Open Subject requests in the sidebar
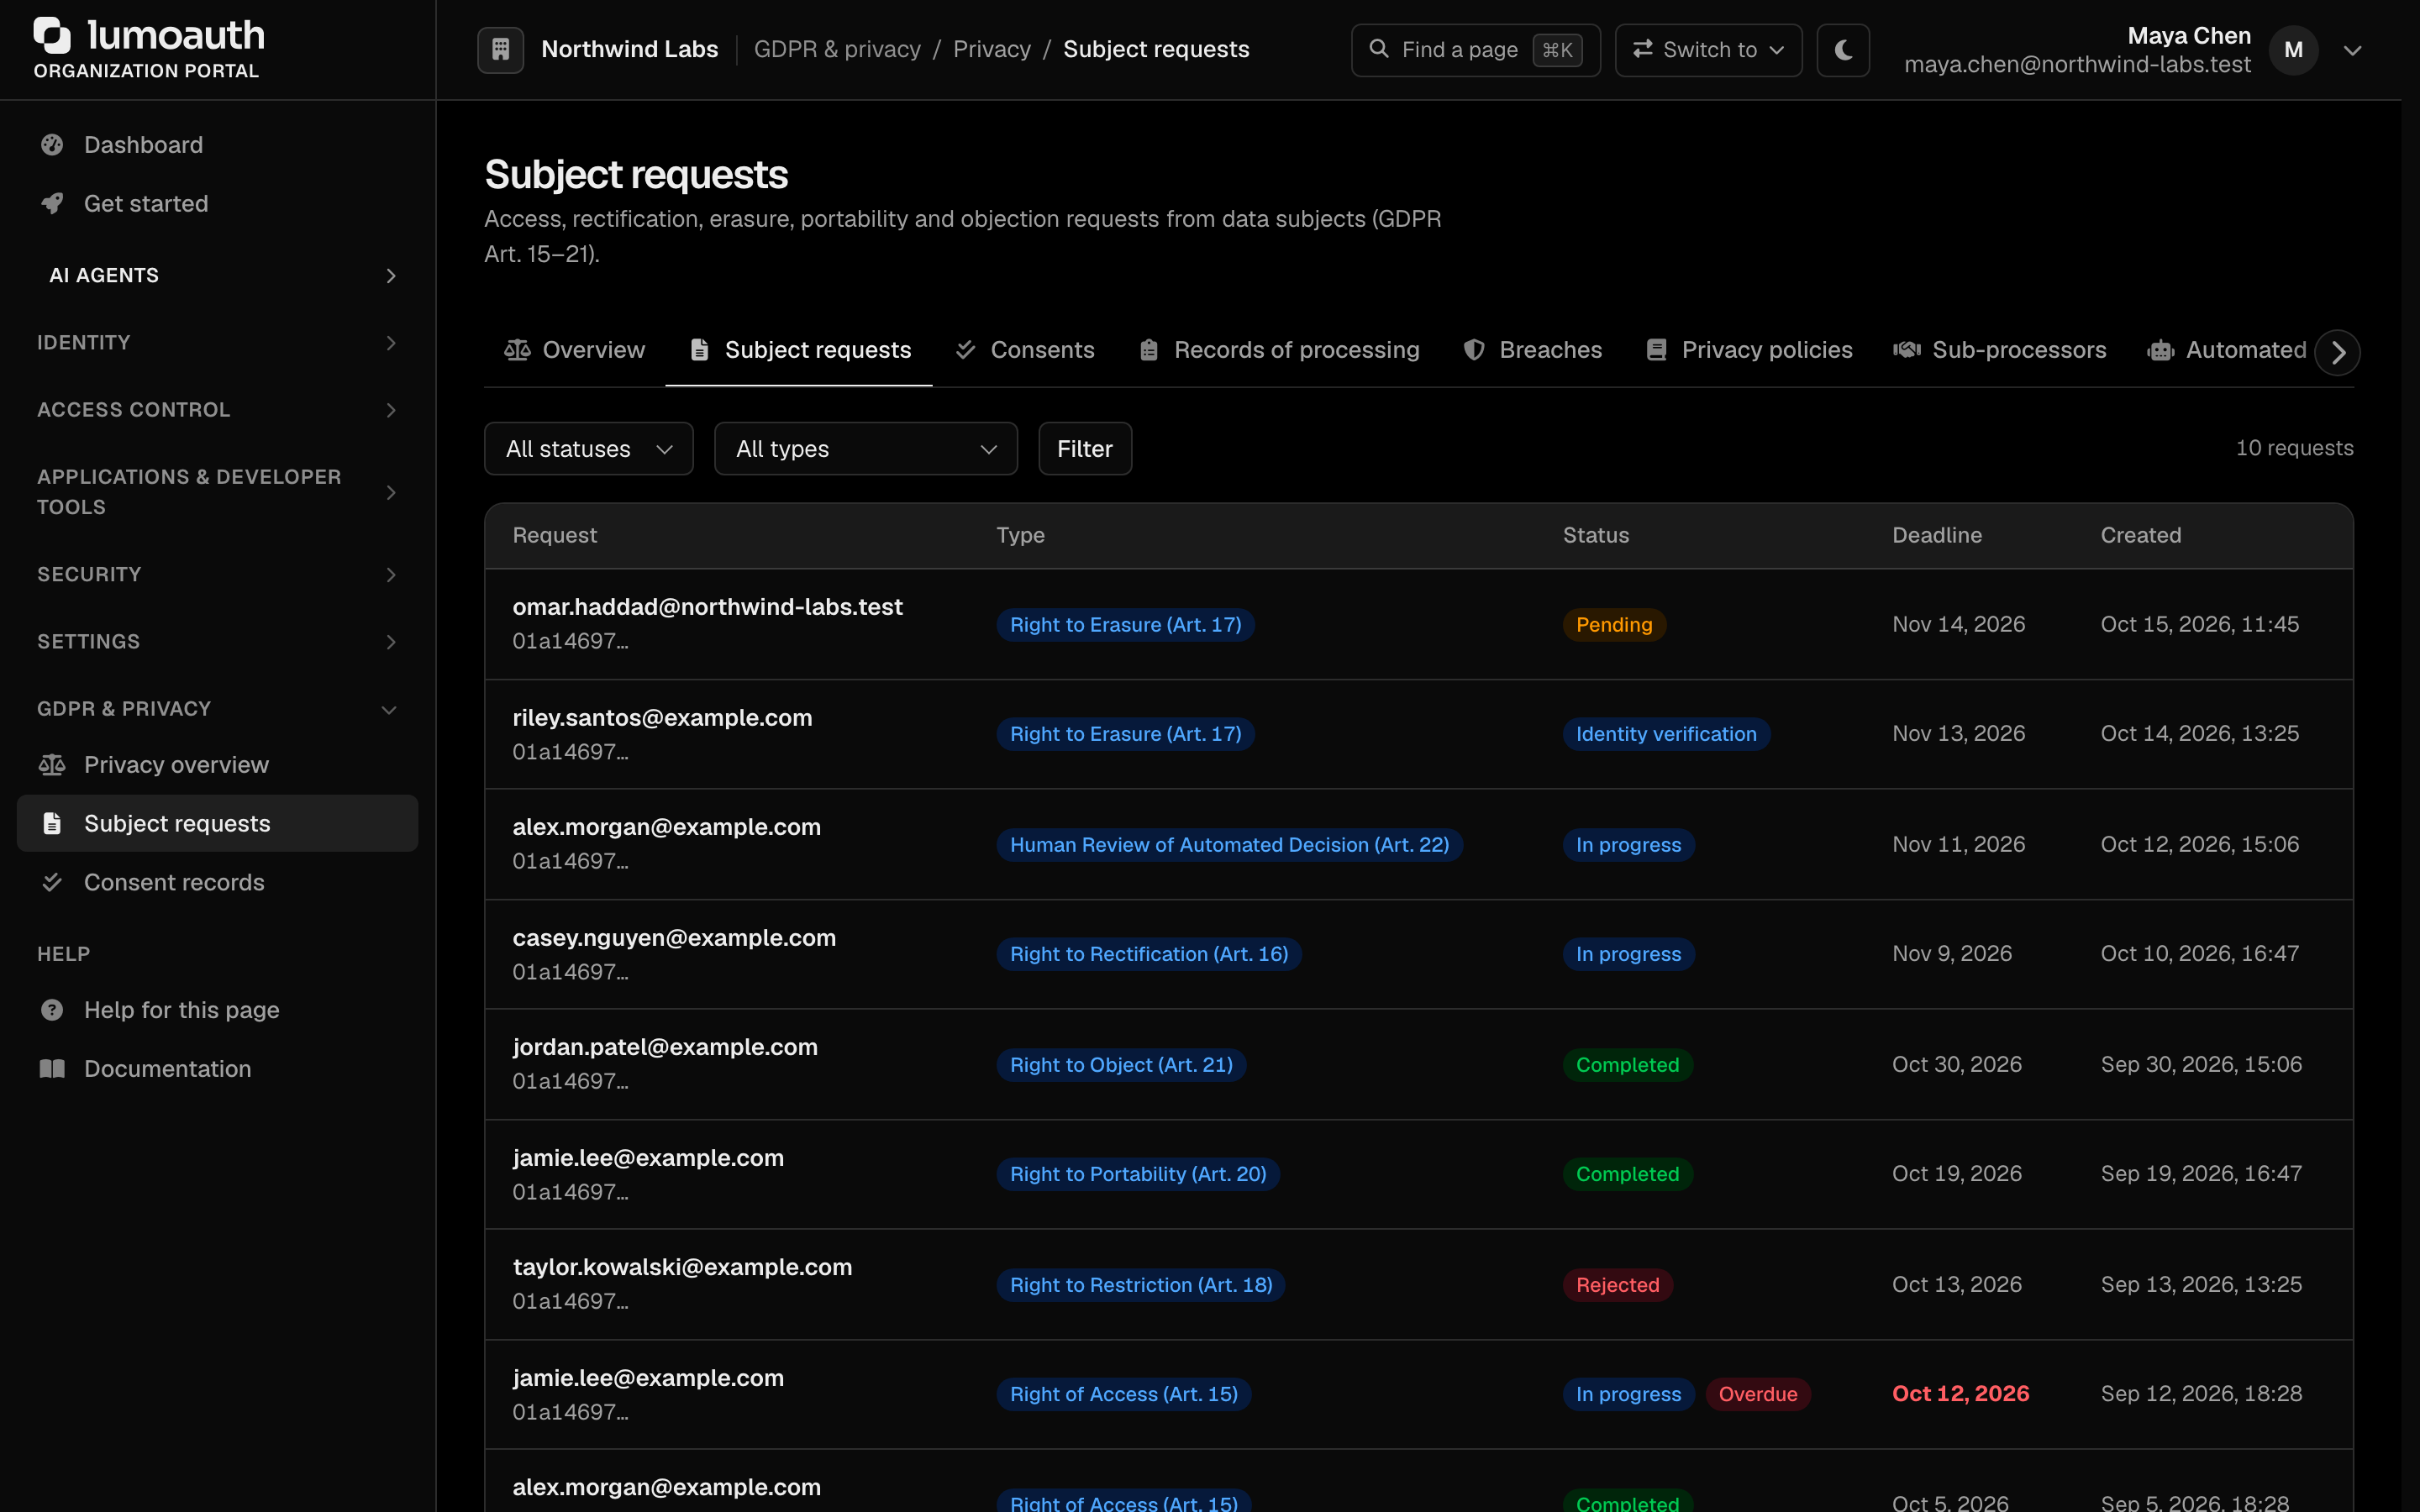 217,823
